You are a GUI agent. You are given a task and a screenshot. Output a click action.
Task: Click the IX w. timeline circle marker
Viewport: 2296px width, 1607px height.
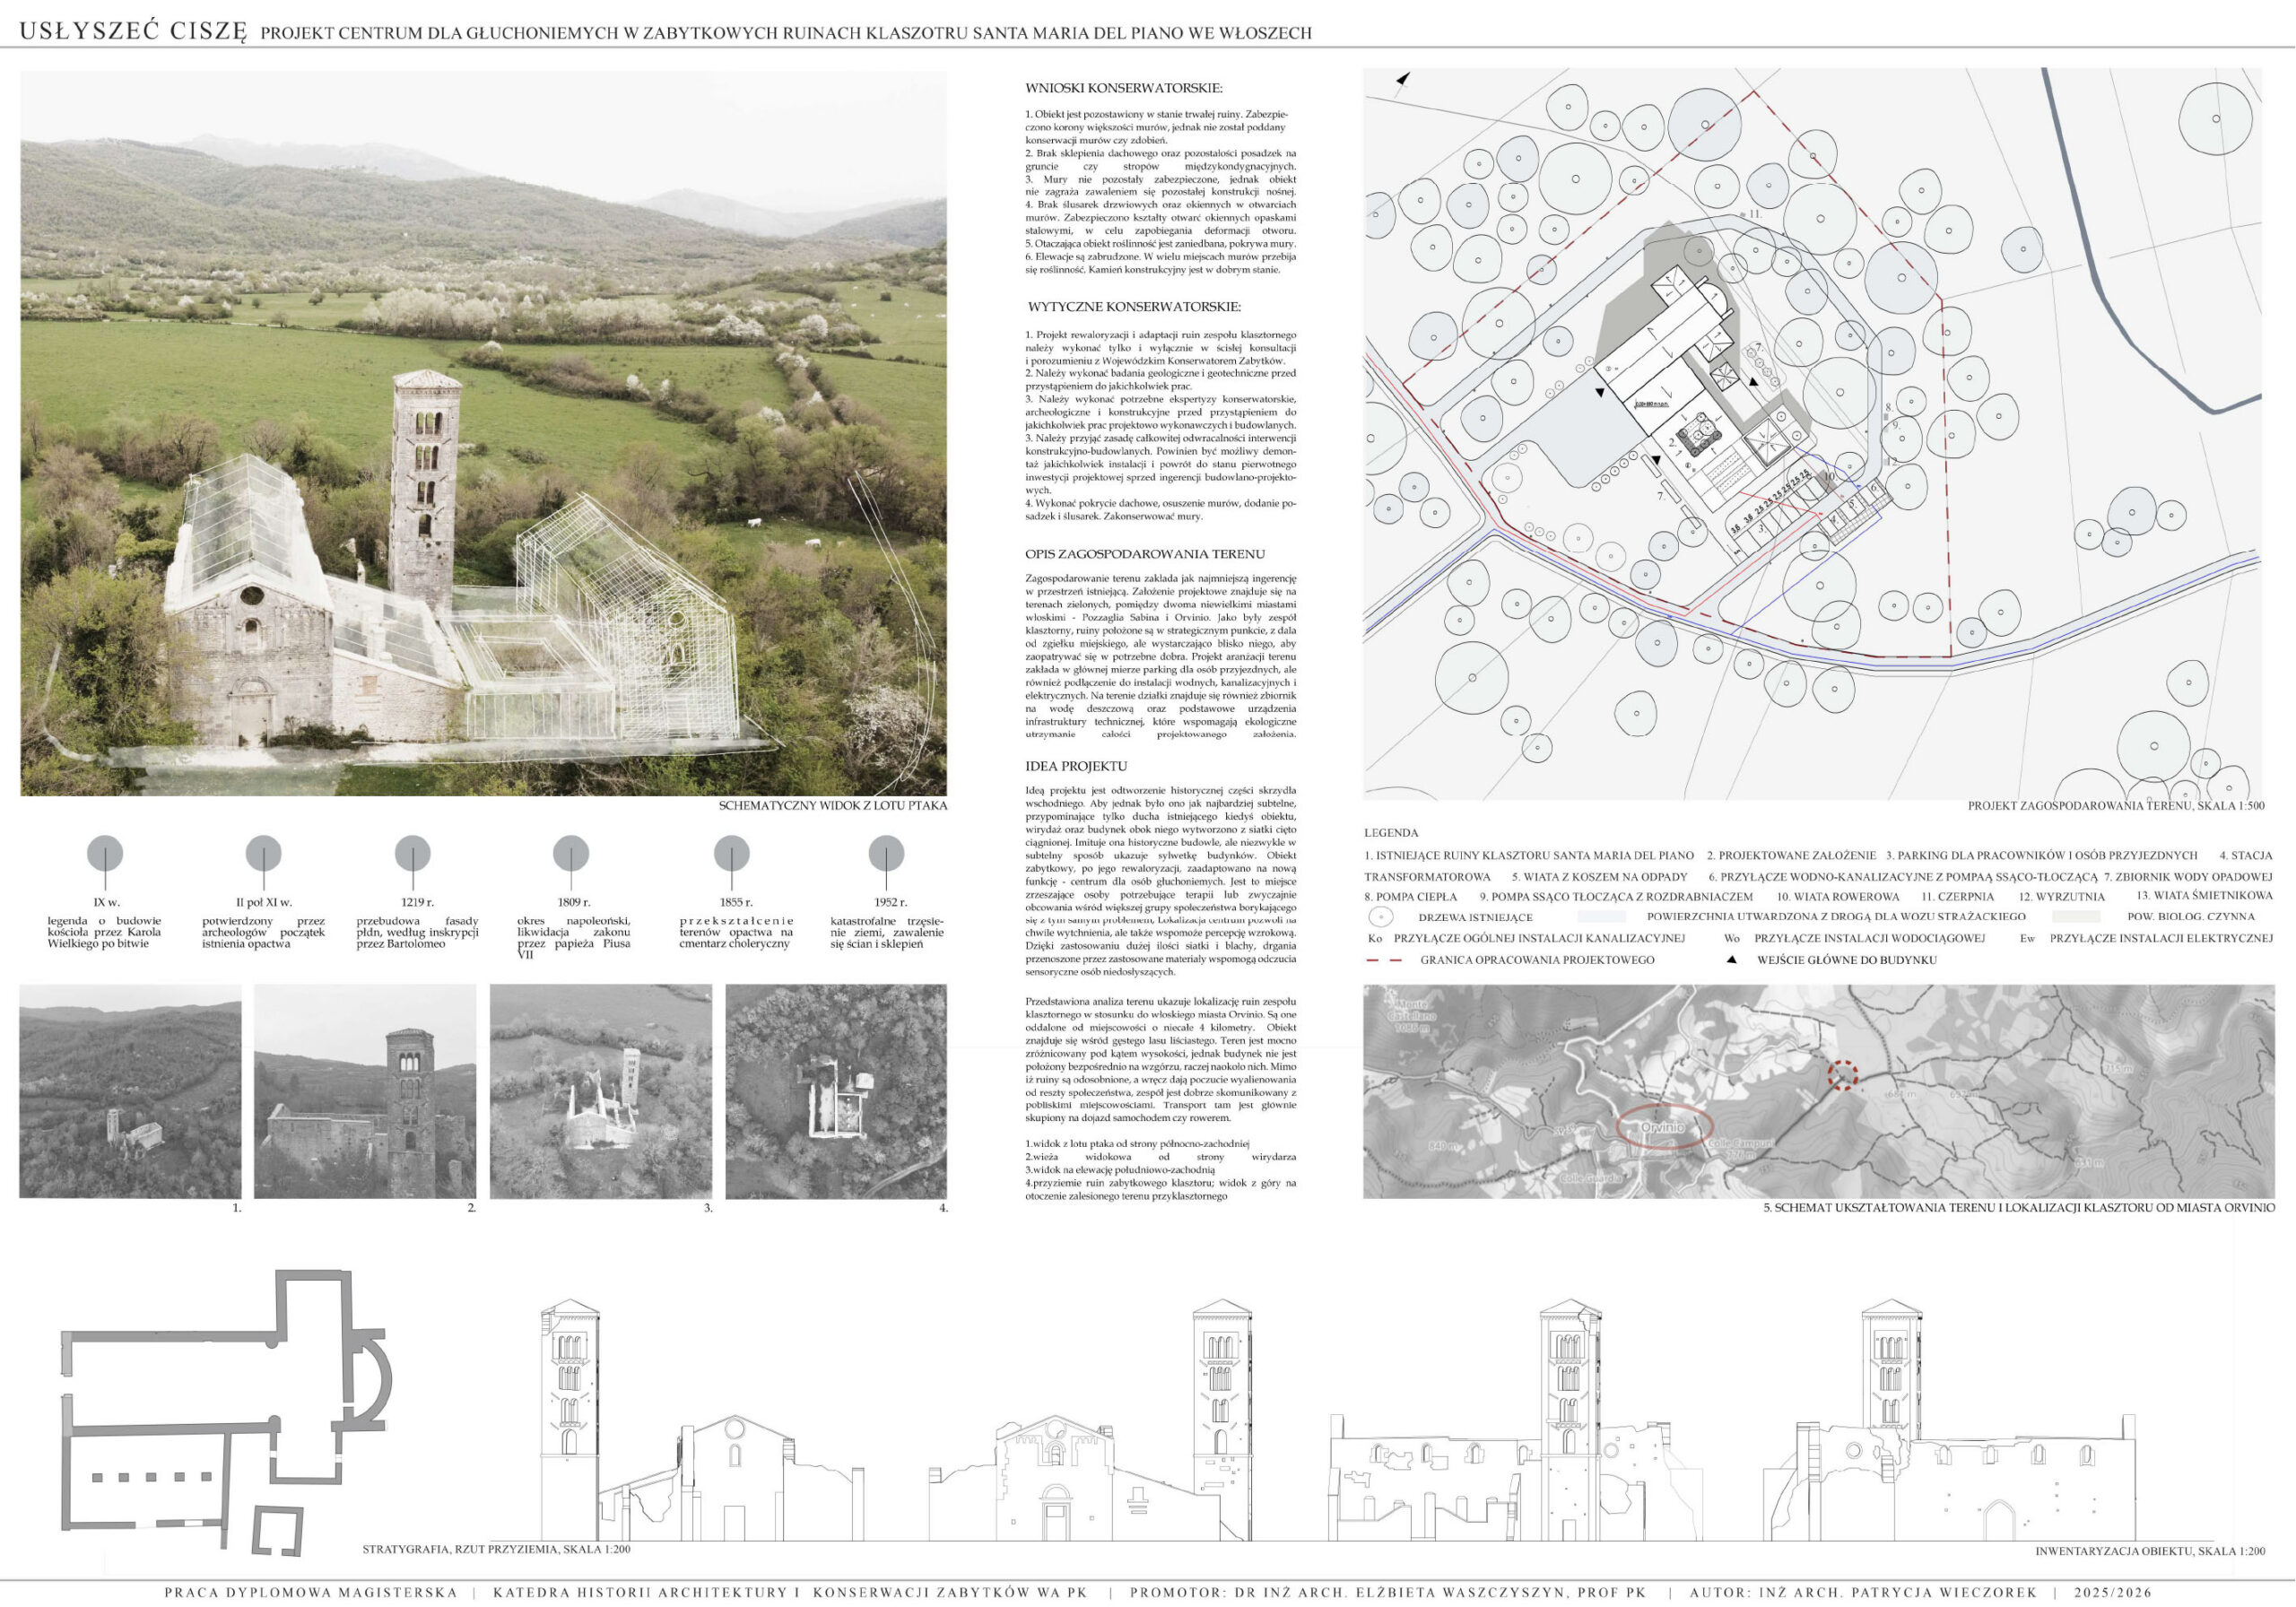click(x=105, y=854)
